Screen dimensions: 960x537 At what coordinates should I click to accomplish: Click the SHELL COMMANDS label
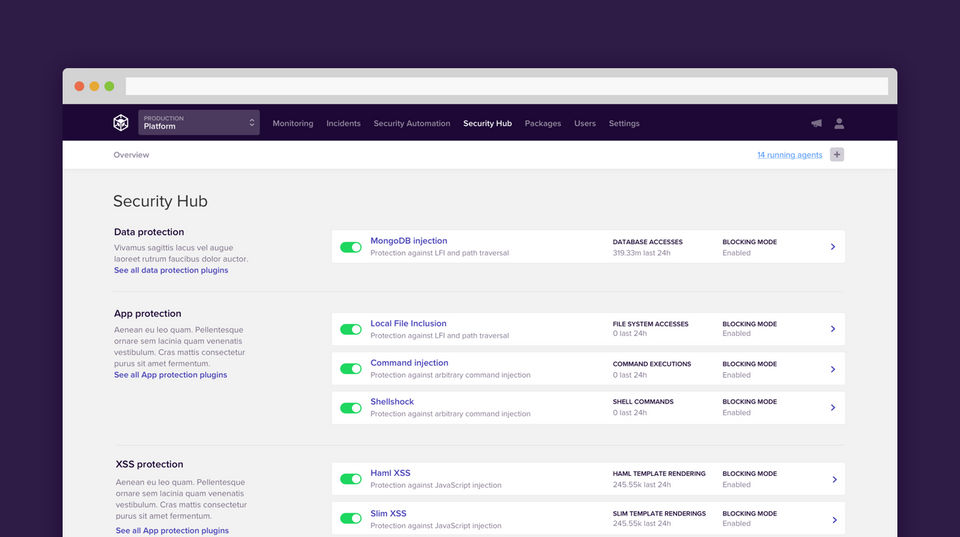coord(643,402)
